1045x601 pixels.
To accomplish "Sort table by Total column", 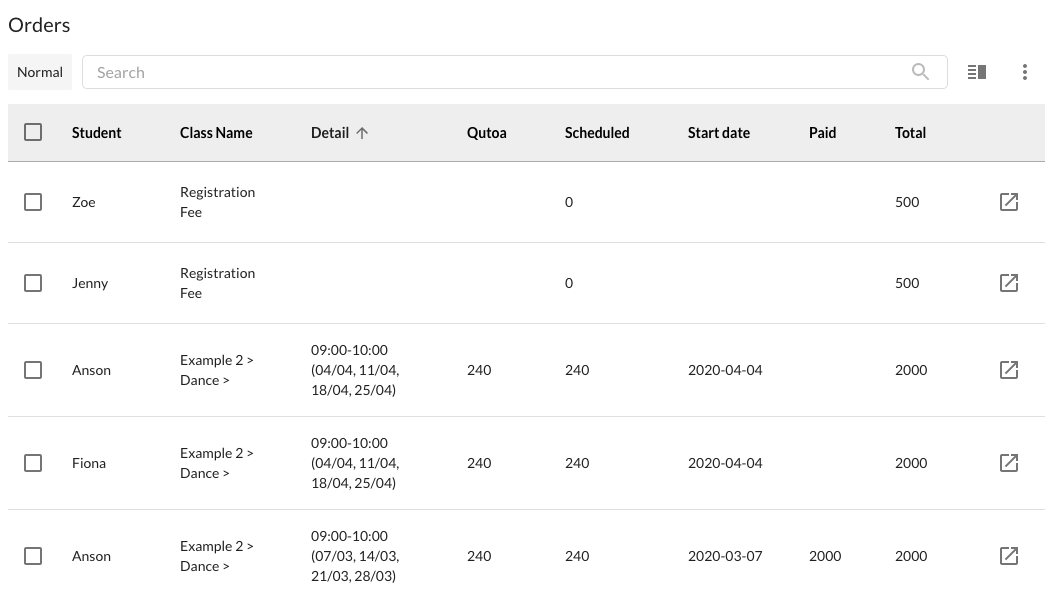I will [910, 133].
